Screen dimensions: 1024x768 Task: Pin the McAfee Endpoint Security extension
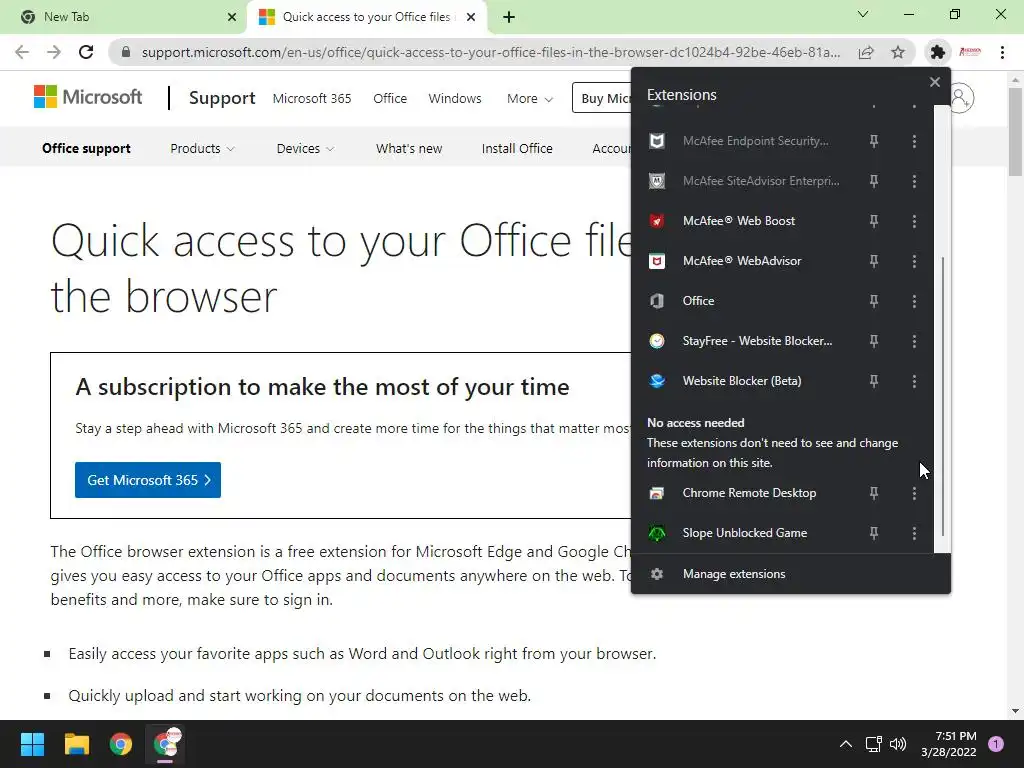pos(873,141)
